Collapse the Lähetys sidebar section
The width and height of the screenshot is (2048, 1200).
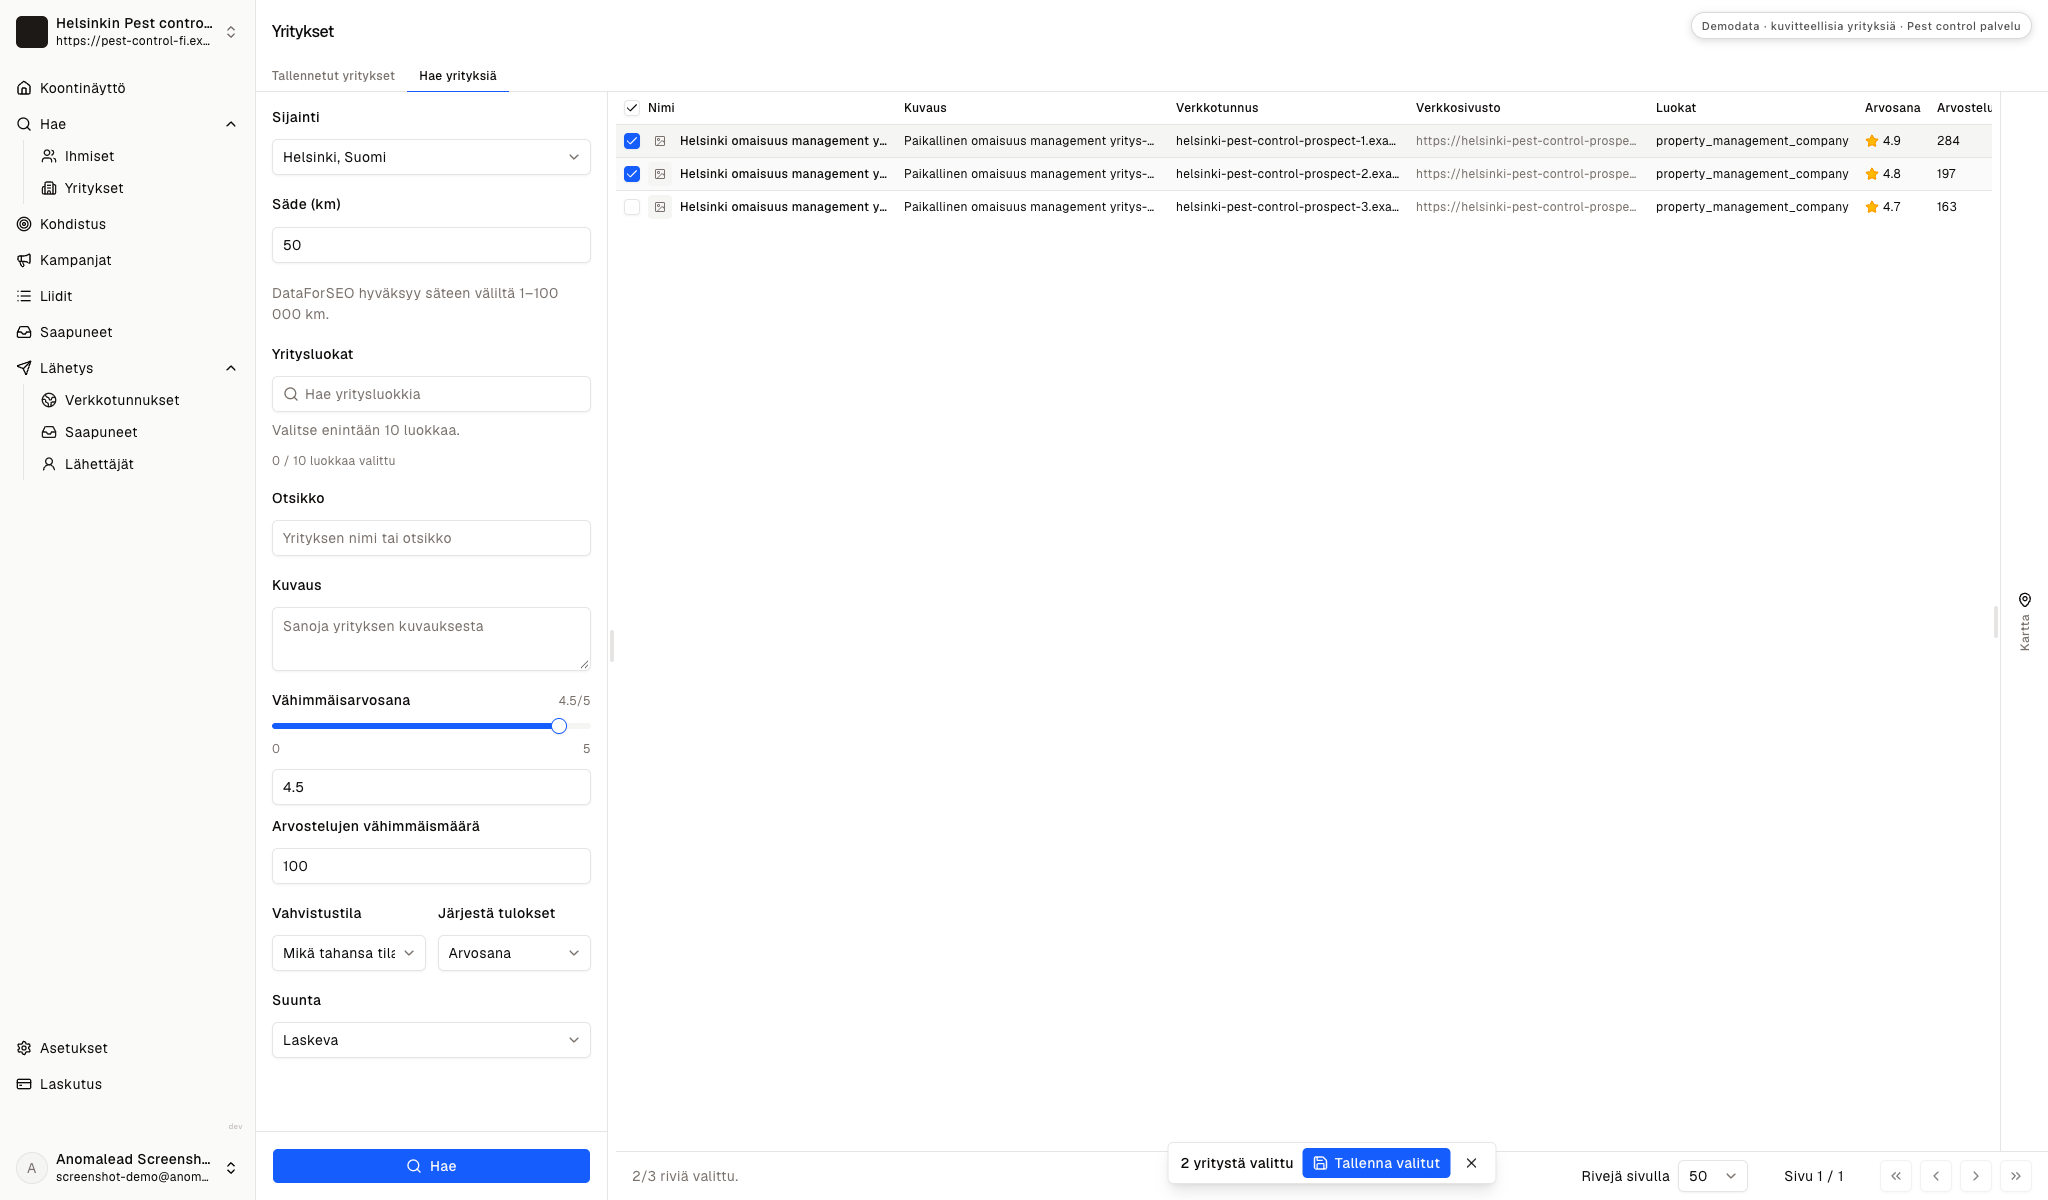pos(231,368)
